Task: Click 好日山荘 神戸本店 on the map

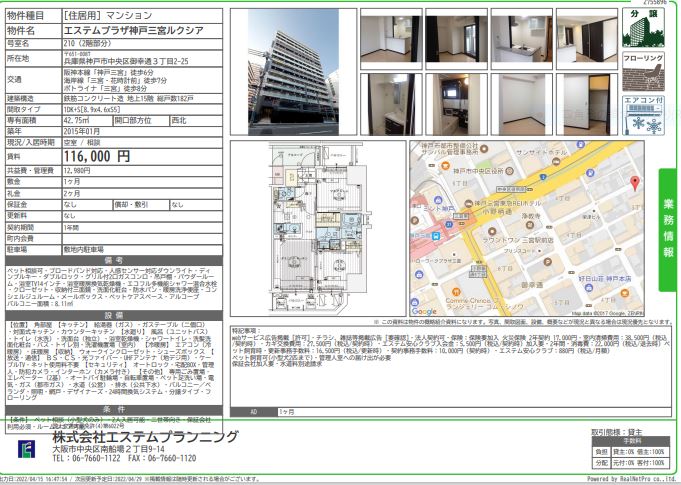Action: (x=605, y=278)
